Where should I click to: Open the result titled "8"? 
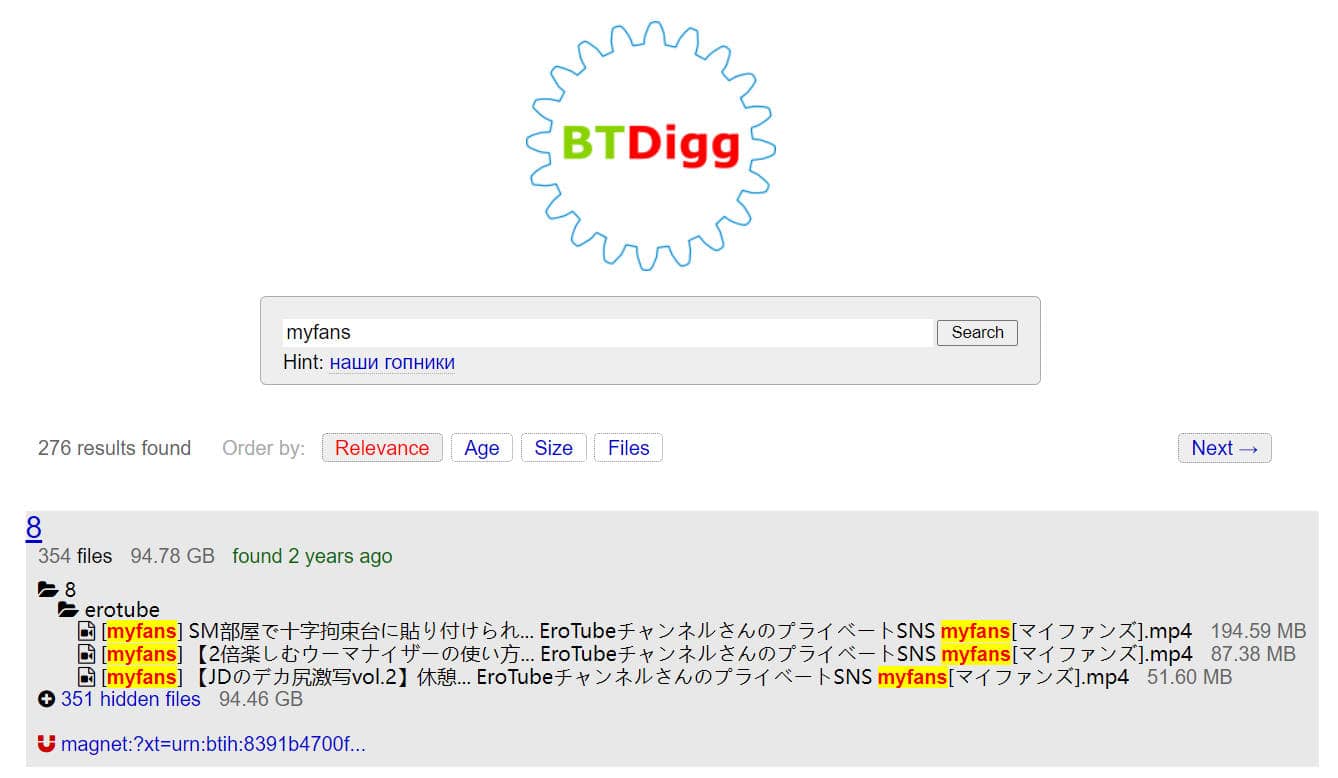point(34,528)
